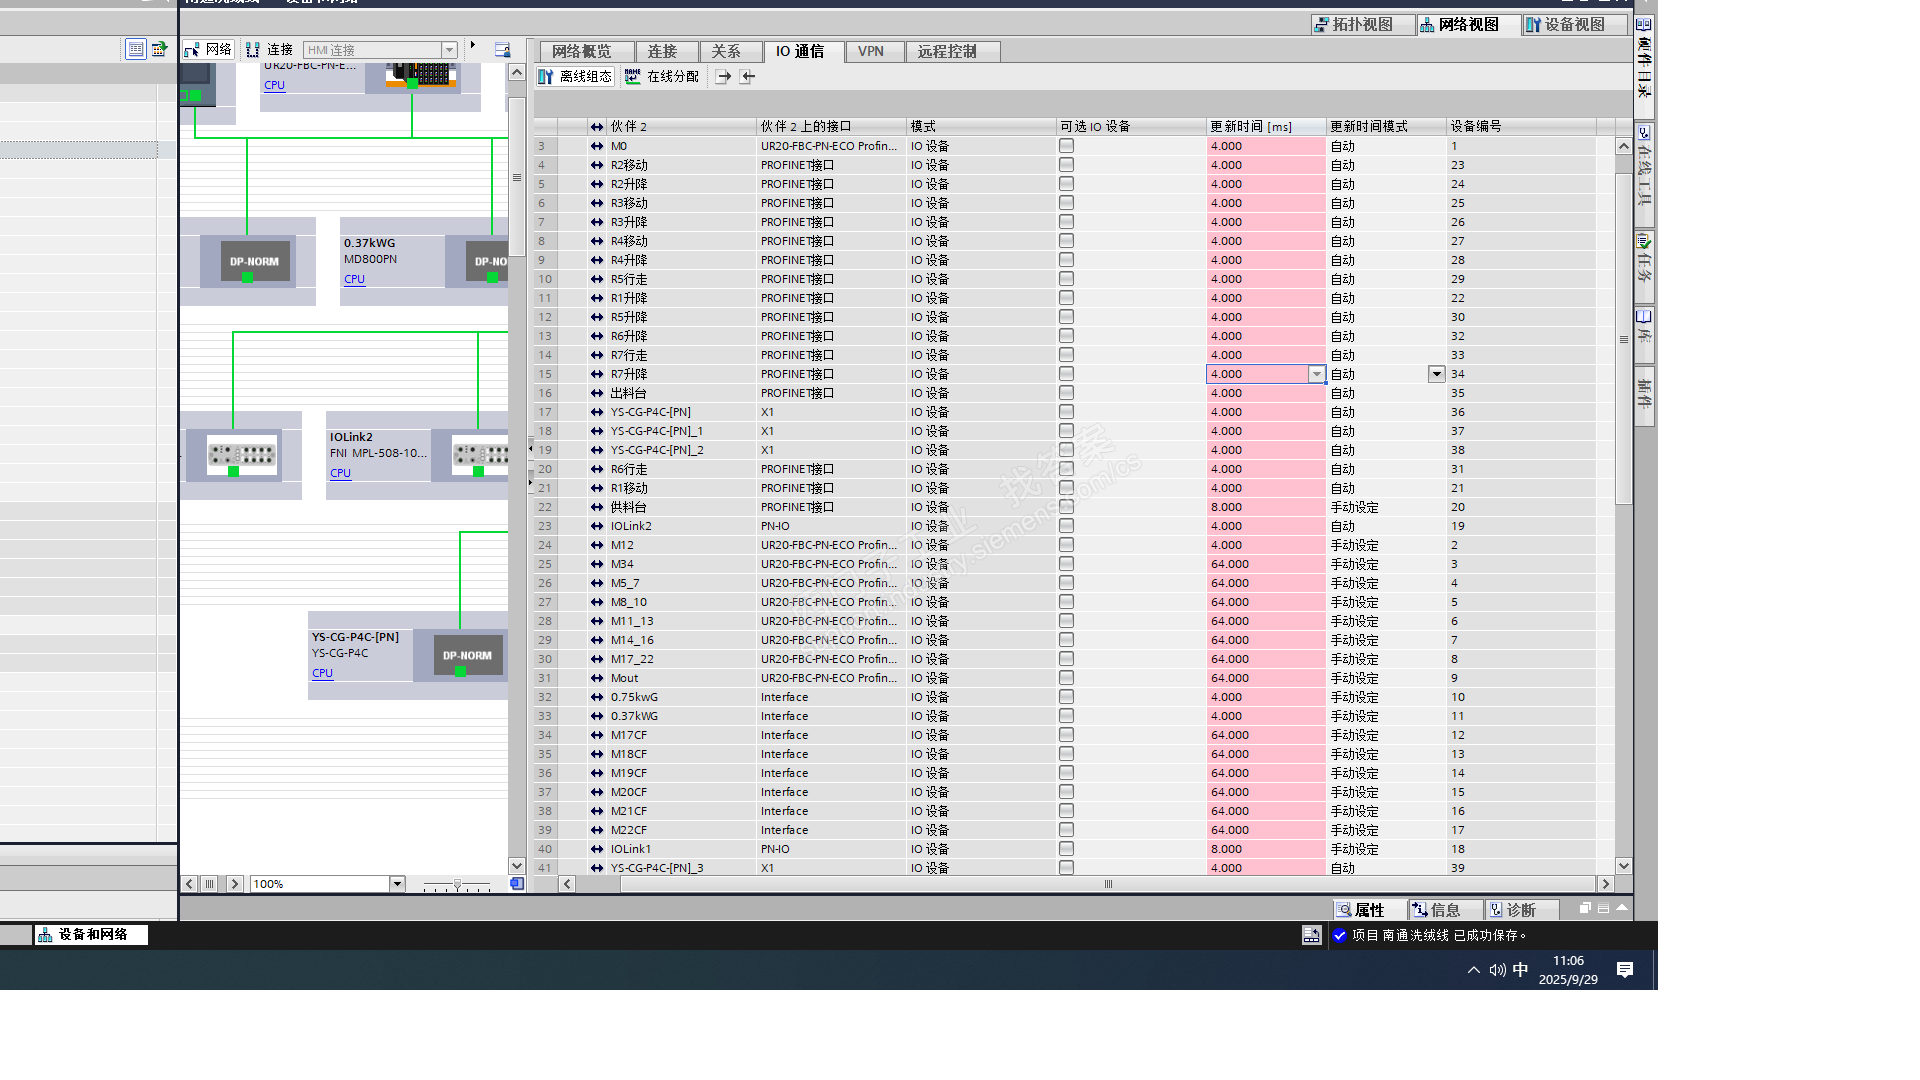Click the 离线组态 offline configuration button
1920x1080 pixels.
[x=575, y=76]
